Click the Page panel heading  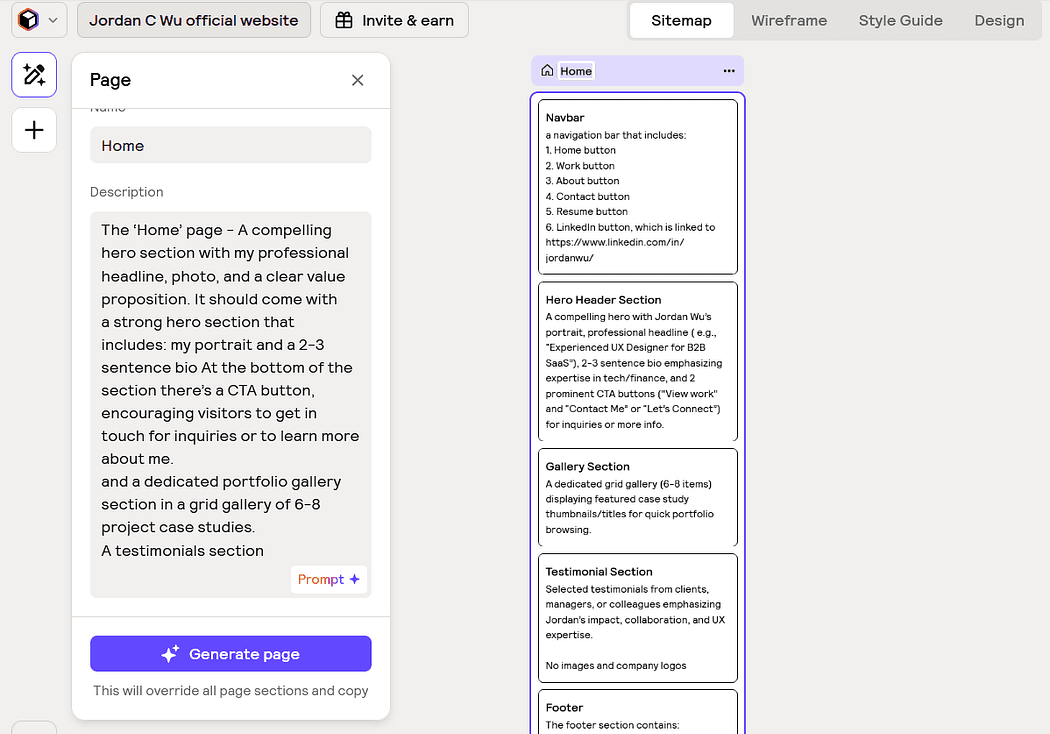click(110, 80)
